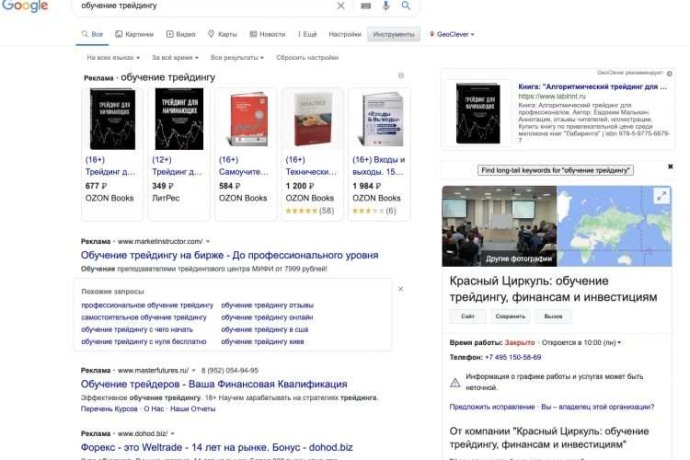Open 'Форекс - это Weltrade' ad link
The image size is (690, 460).
217,448
